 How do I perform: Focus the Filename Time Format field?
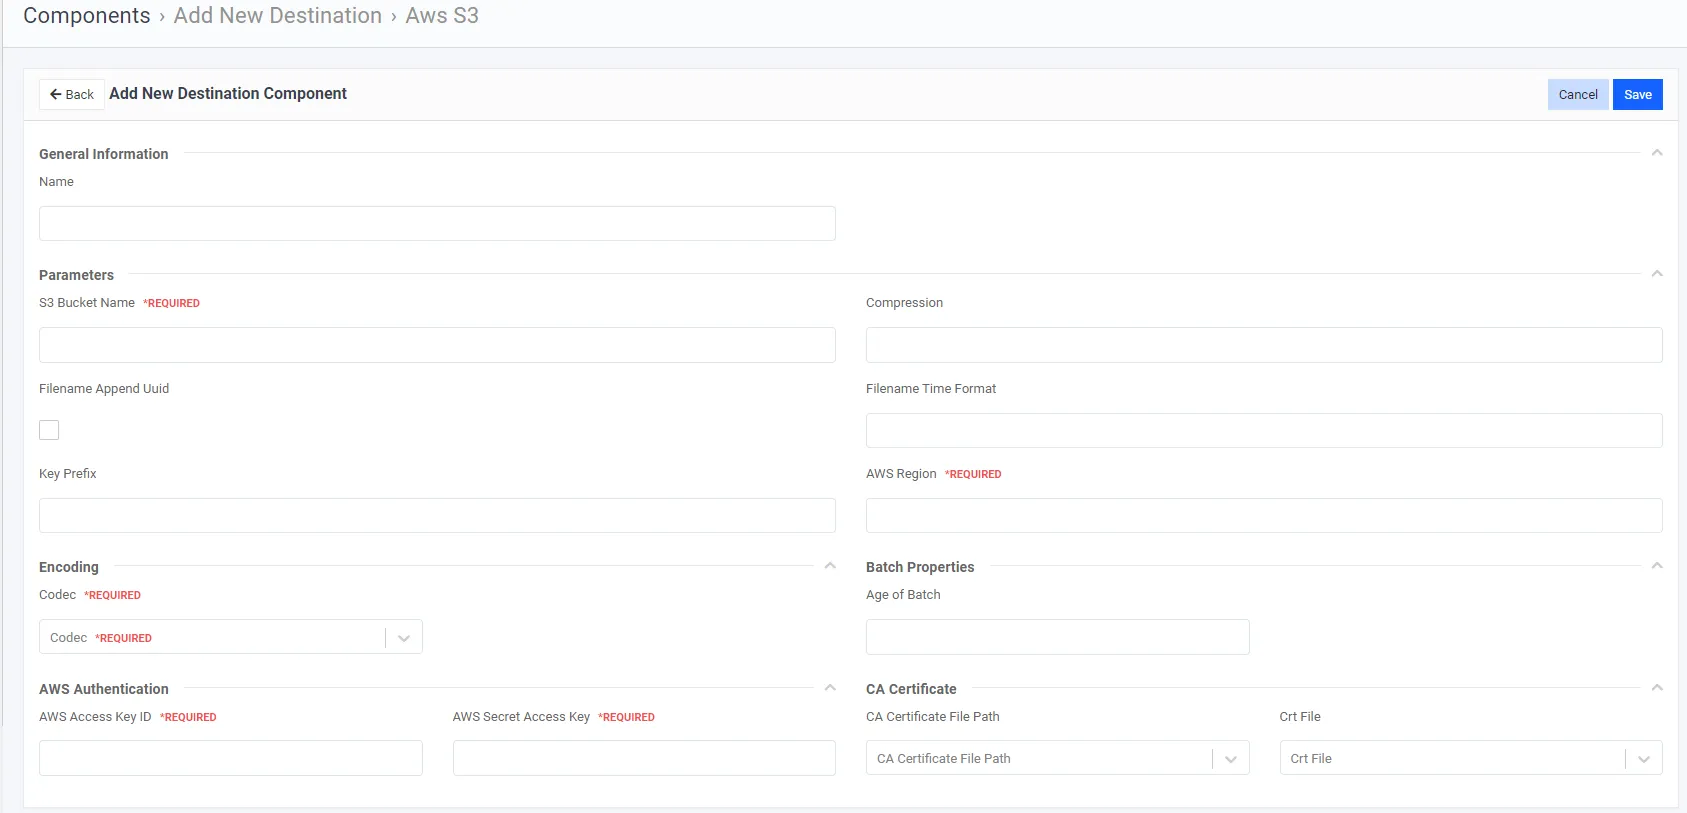tap(1264, 430)
